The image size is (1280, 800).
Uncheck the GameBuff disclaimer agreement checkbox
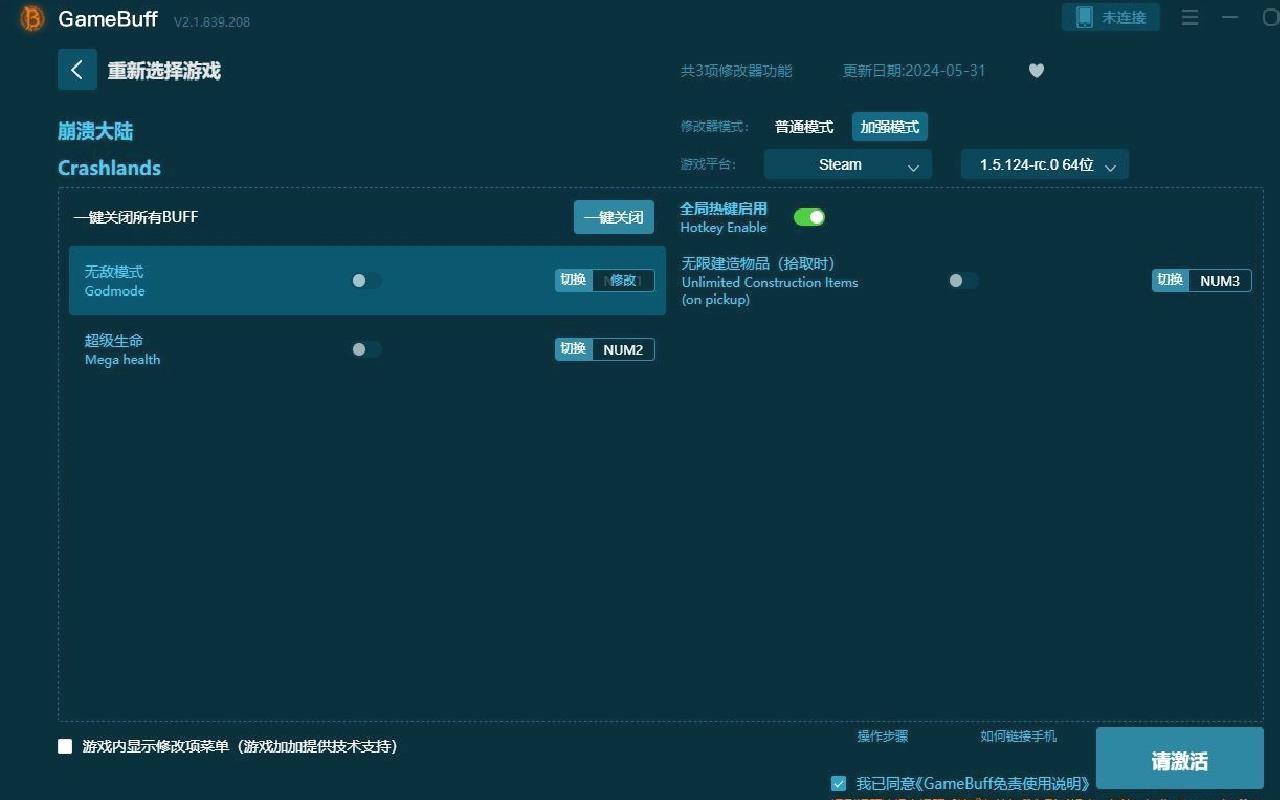coord(838,783)
